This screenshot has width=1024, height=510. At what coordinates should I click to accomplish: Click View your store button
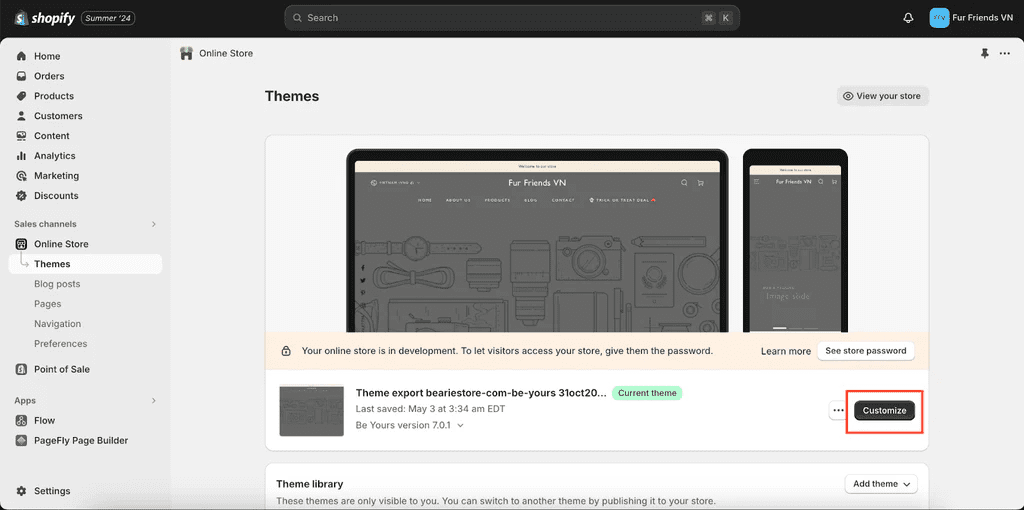point(882,96)
